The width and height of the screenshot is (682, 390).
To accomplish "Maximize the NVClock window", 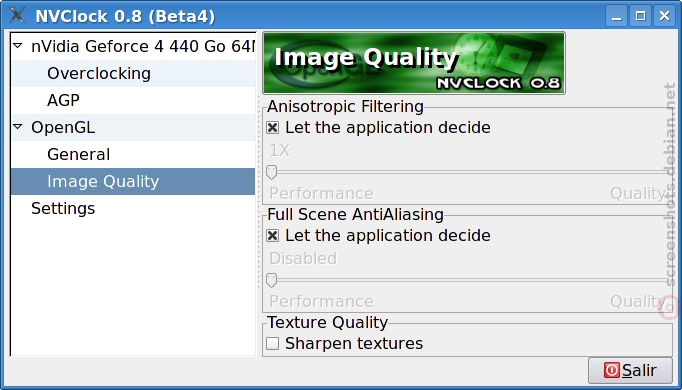I will click(640, 16).
